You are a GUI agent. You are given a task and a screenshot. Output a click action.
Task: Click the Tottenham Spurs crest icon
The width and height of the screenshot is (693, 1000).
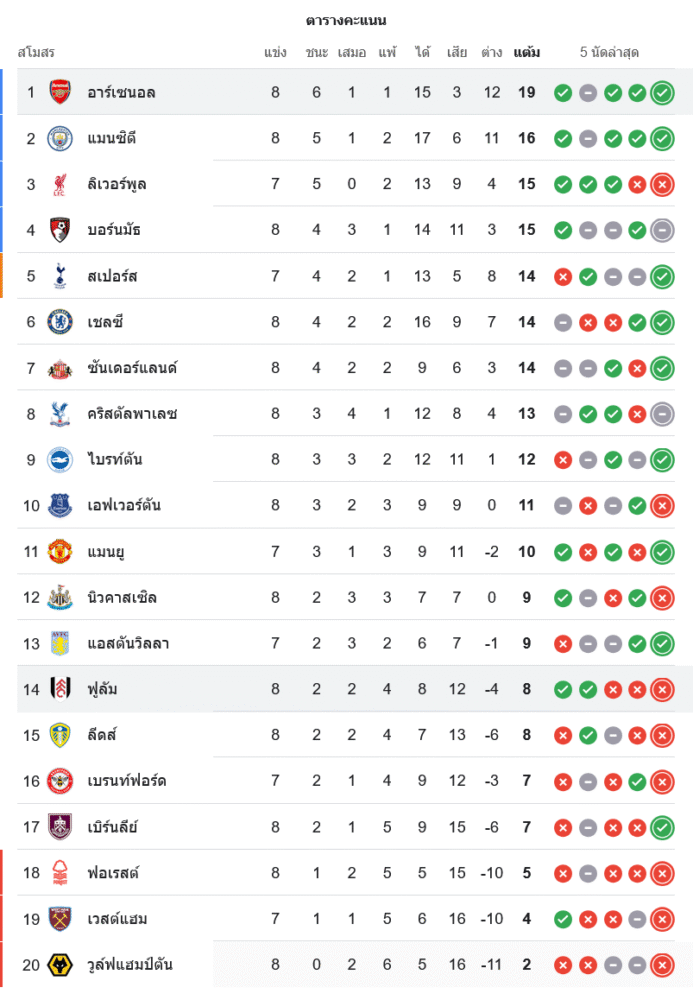tap(60, 276)
